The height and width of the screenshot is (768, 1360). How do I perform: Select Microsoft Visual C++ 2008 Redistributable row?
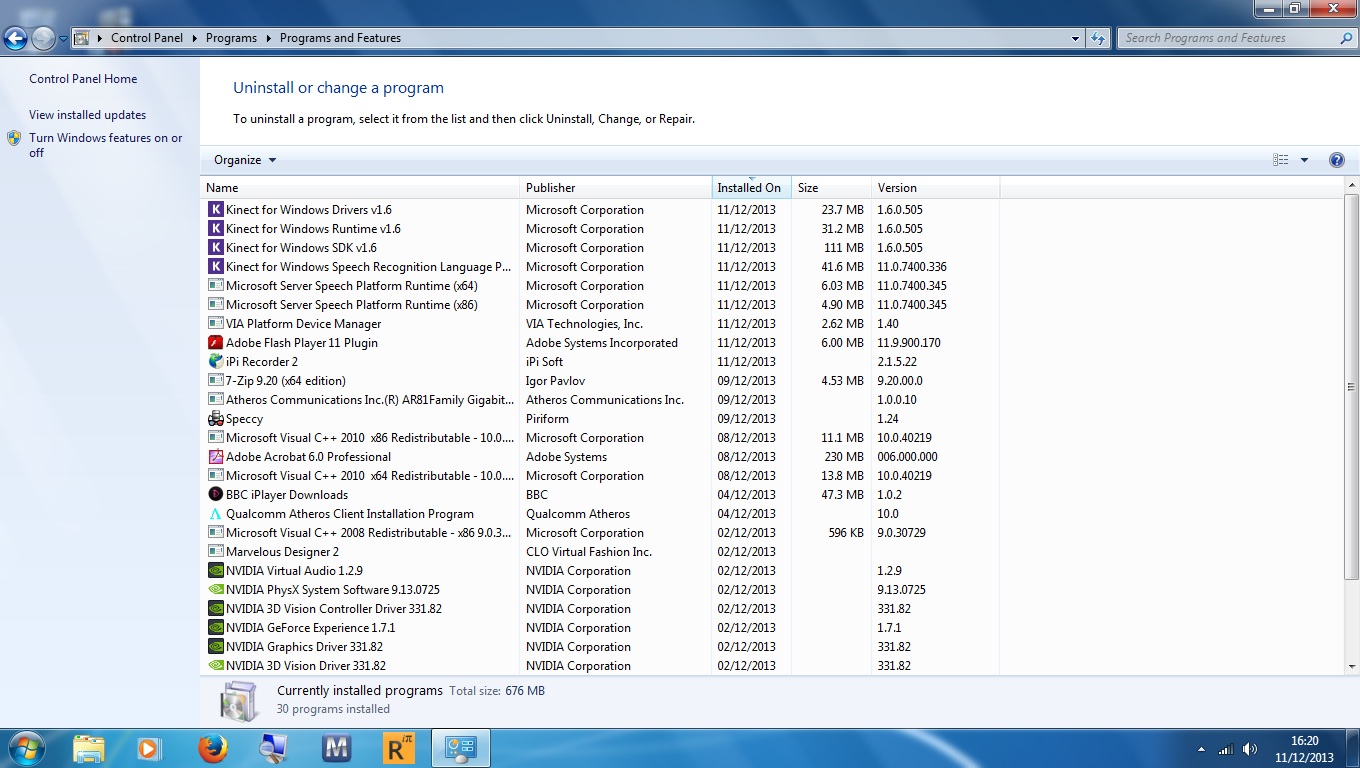tap(600, 533)
